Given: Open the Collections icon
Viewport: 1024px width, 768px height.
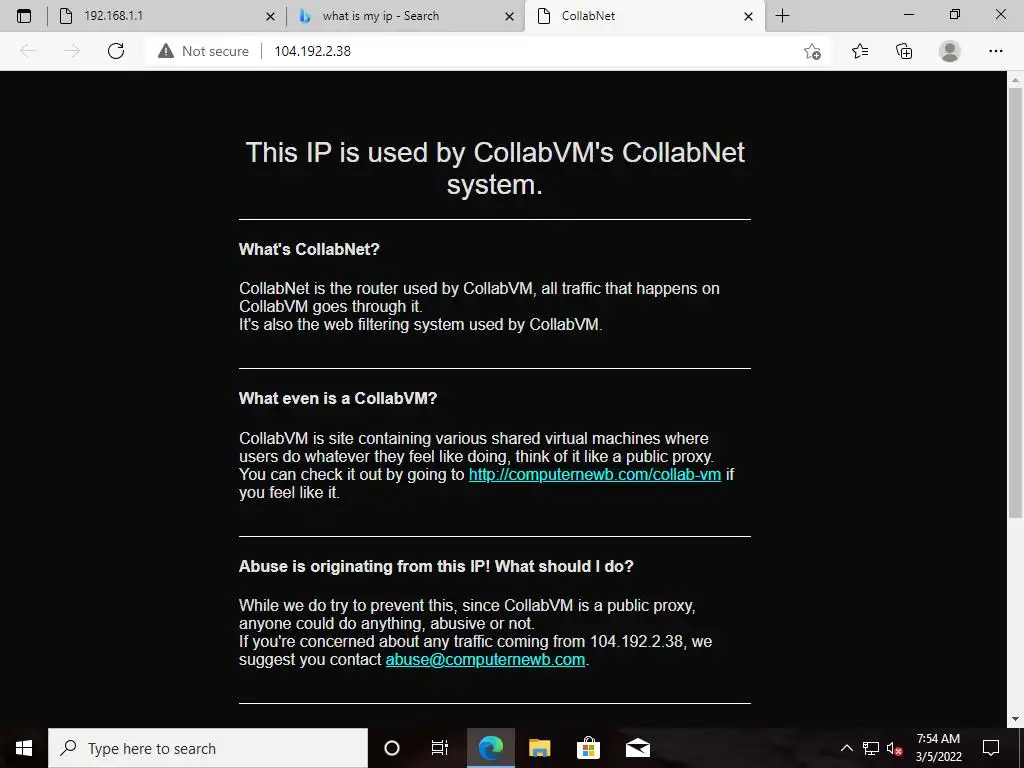Looking at the screenshot, I should click(904, 51).
